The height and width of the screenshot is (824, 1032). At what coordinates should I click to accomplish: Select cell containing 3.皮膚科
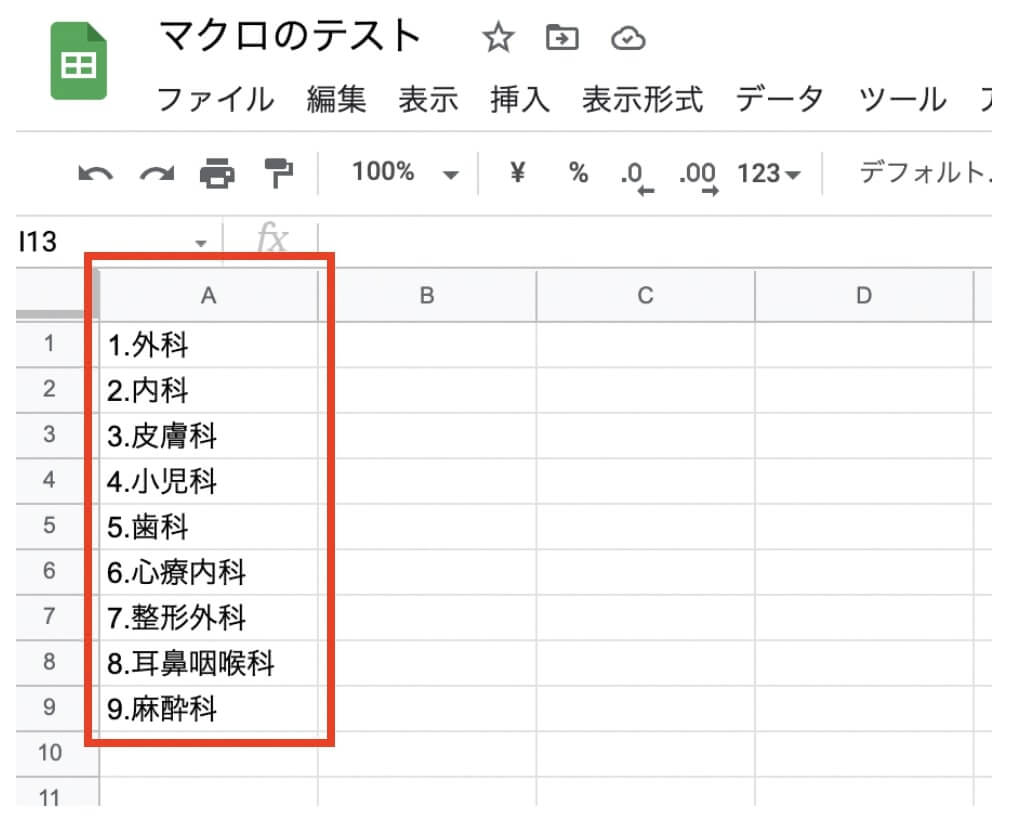[209, 436]
